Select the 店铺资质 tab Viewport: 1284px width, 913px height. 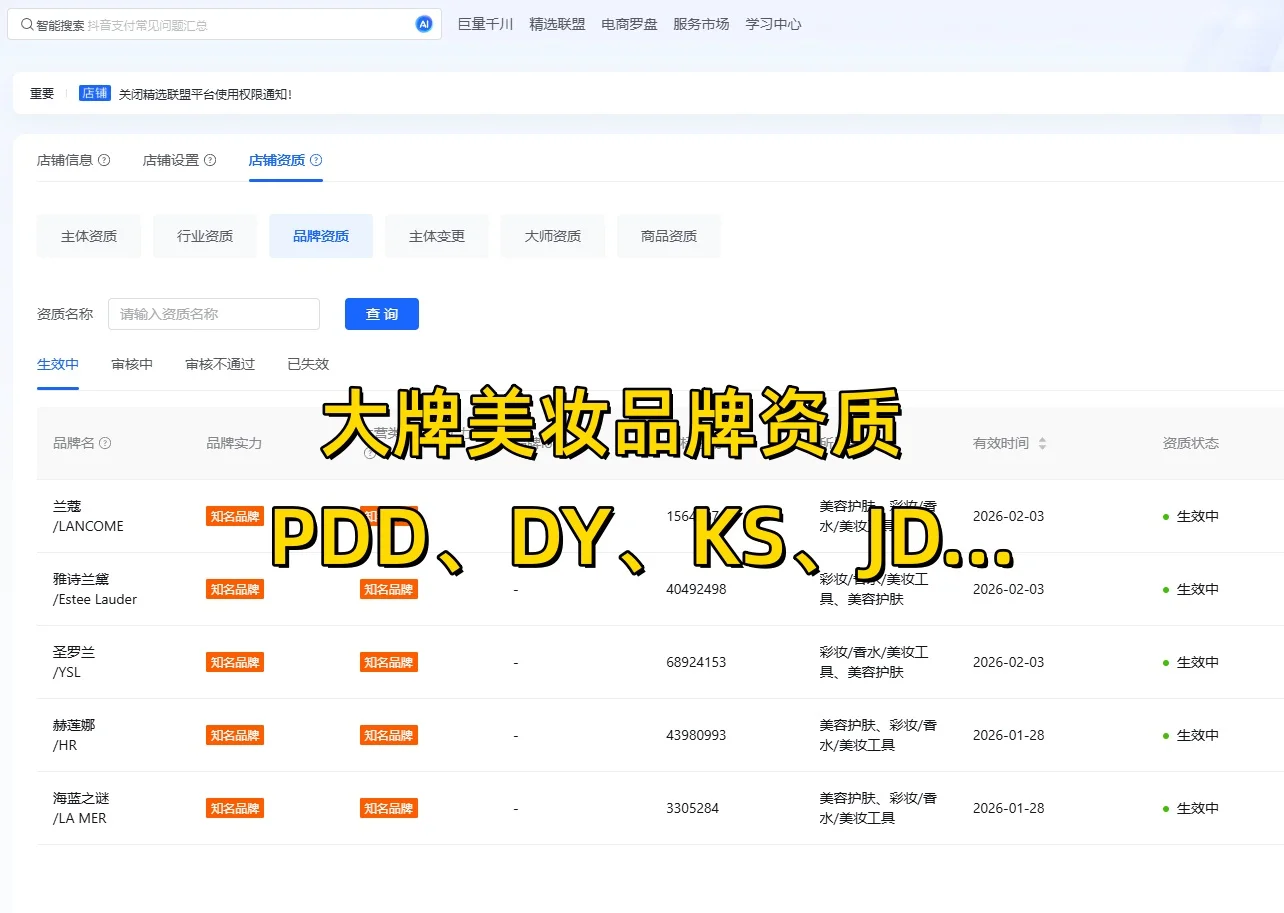point(277,160)
